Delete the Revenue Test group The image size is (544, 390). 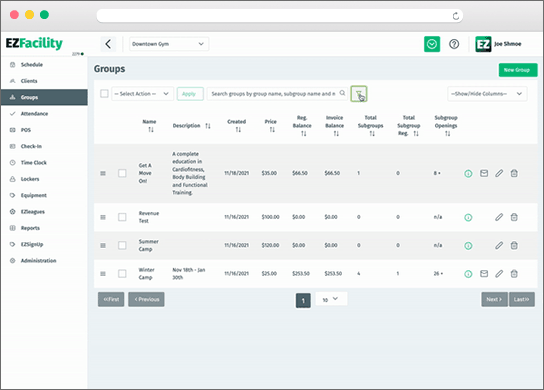[x=514, y=217]
